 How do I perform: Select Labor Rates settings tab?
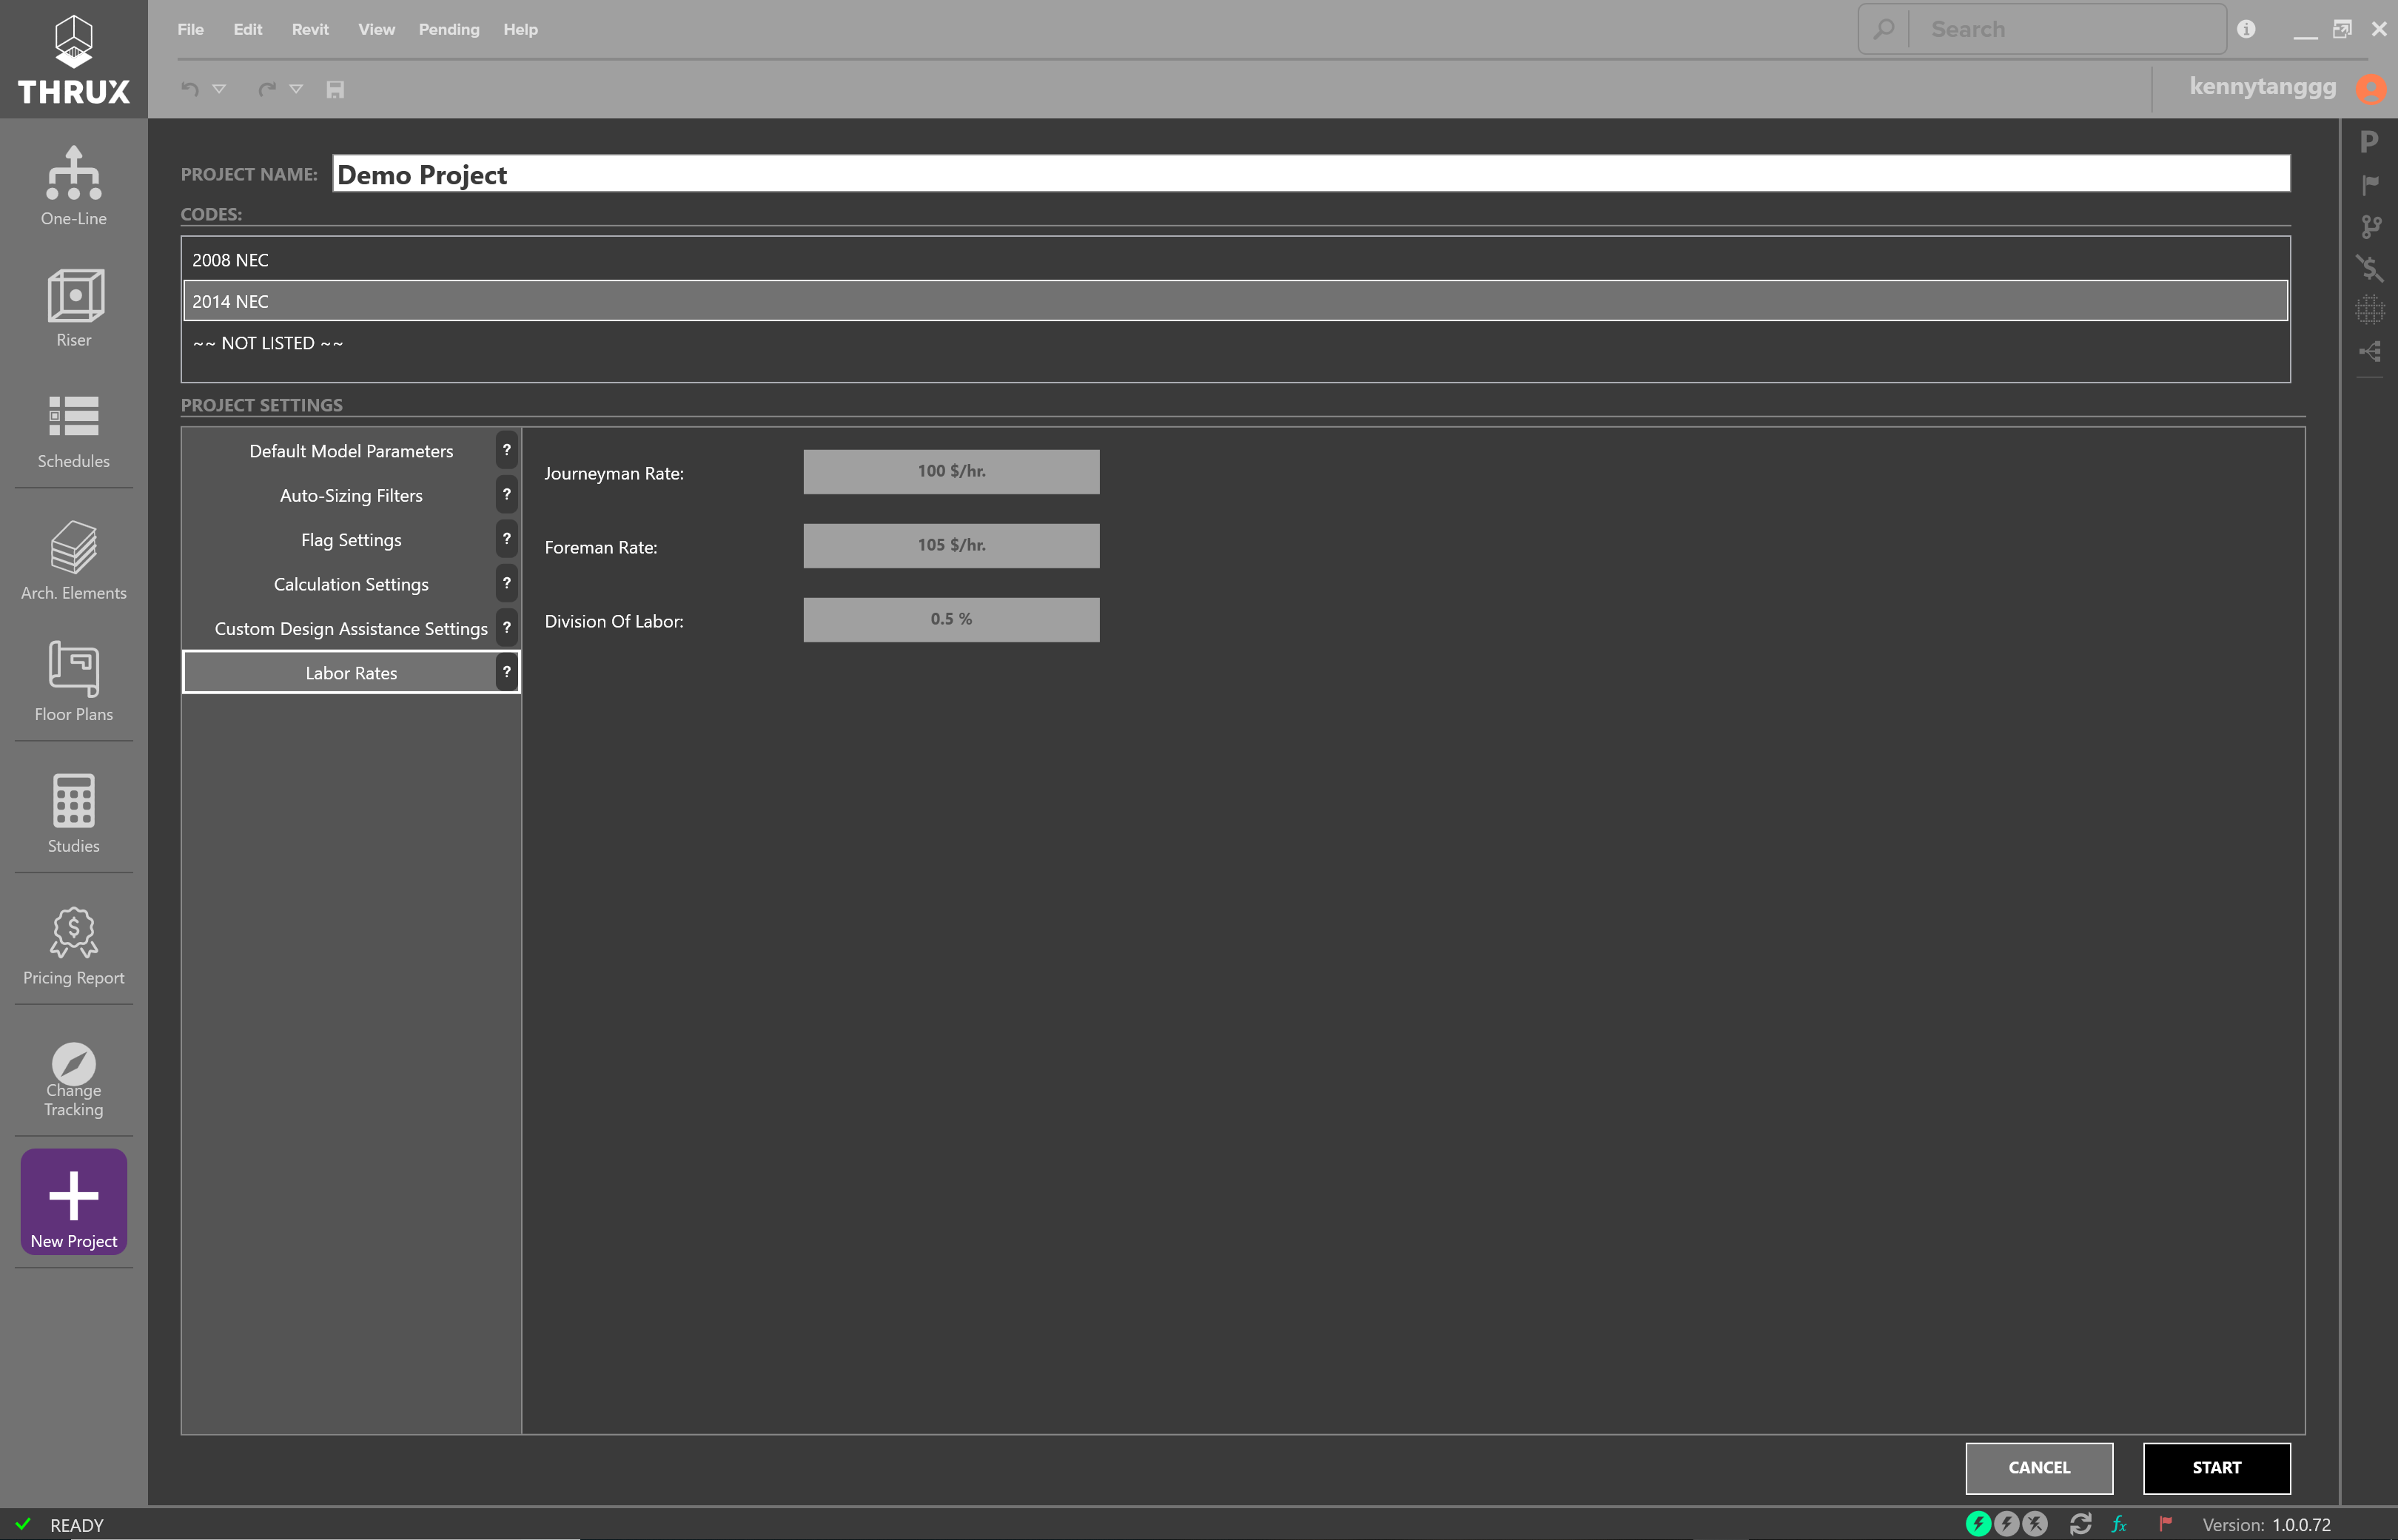coord(351,673)
